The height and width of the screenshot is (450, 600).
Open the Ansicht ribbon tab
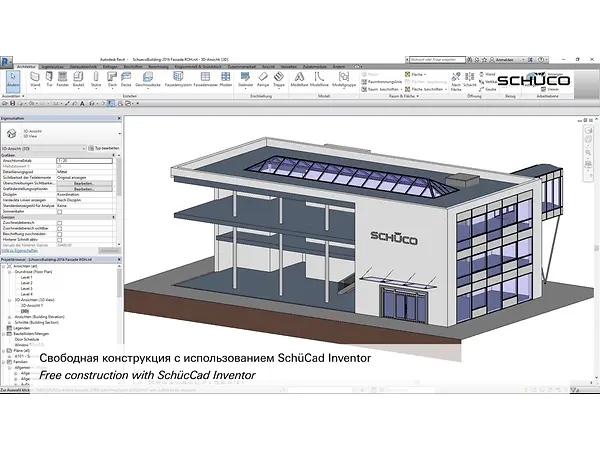point(268,67)
